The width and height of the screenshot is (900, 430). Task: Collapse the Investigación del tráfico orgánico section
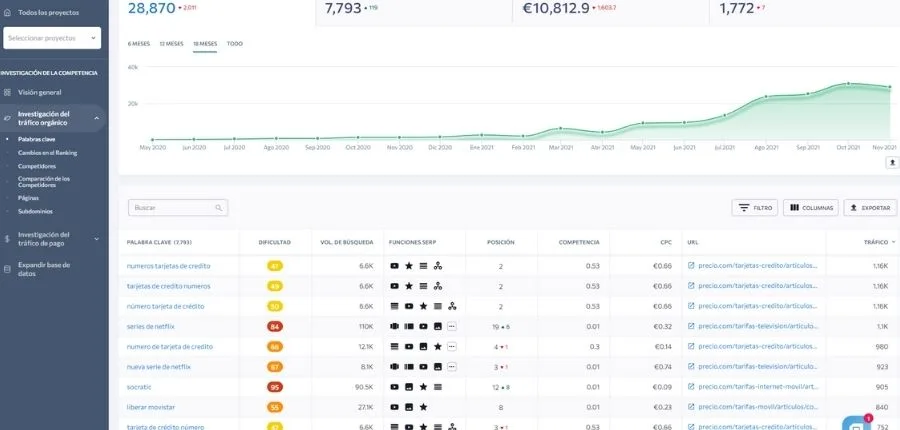pos(96,119)
